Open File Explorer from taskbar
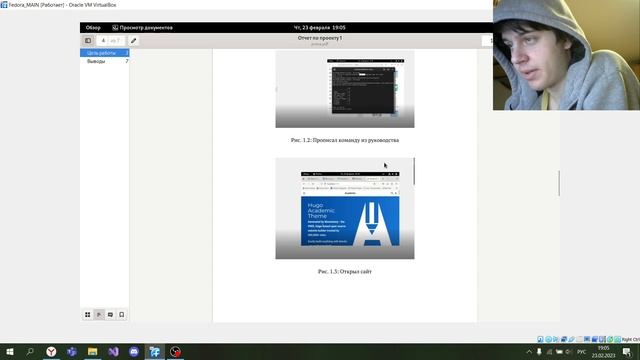The height and width of the screenshot is (360, 640). pyautogui.click(x=93, y=351)
